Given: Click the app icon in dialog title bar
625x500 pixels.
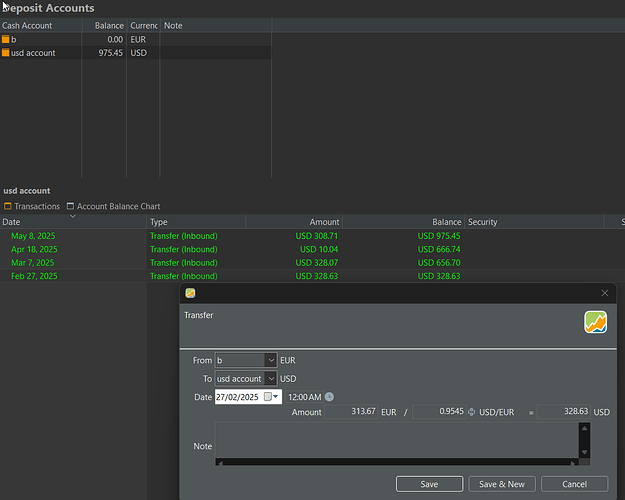Looking at the screenshot, I should 191,293.
